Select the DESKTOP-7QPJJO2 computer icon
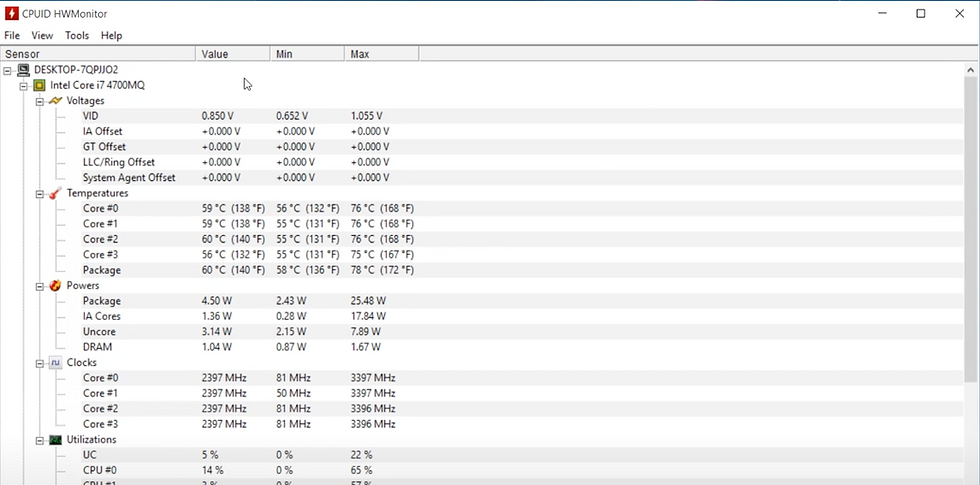Viewport: 980px width, 485px height. tap(24, 70)
